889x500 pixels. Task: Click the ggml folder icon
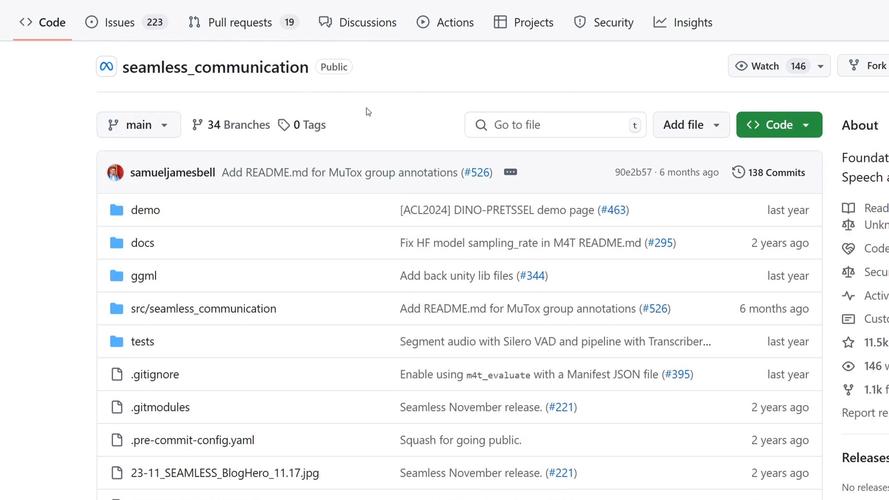[117, 276]
